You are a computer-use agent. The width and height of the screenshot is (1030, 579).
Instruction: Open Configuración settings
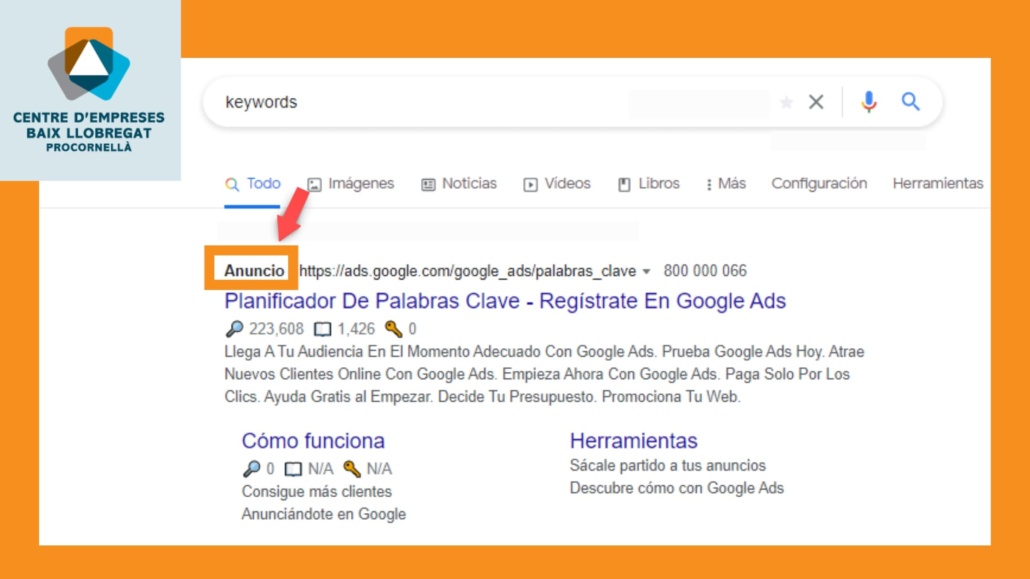(819, 183)
